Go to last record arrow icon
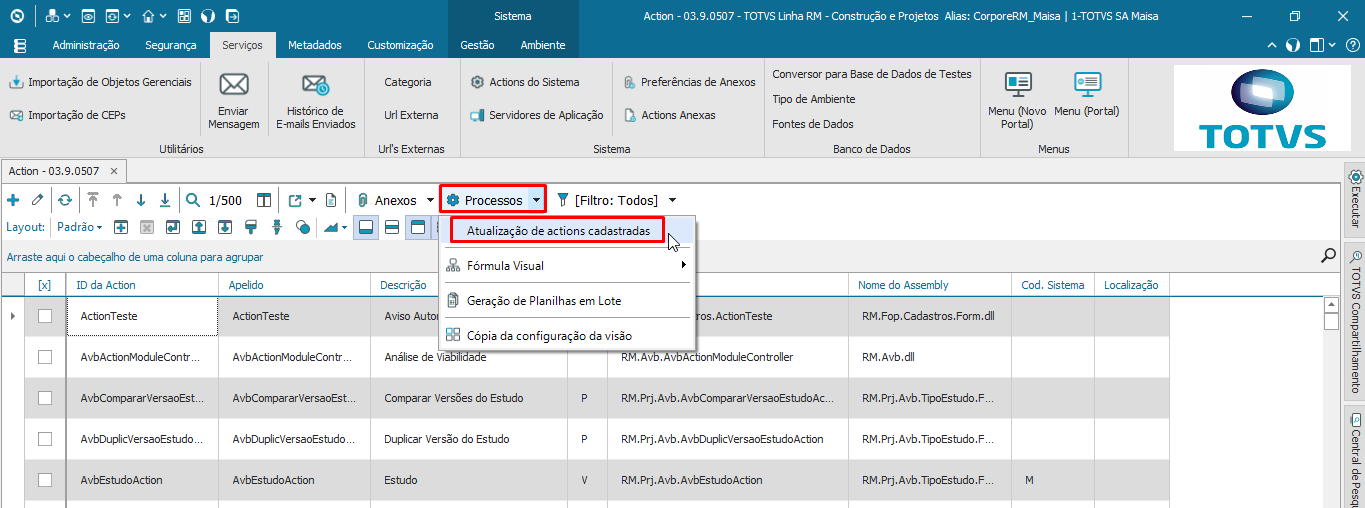This screenshot has height=508, width=1365. pyautogui.click(x=165, y=200)
